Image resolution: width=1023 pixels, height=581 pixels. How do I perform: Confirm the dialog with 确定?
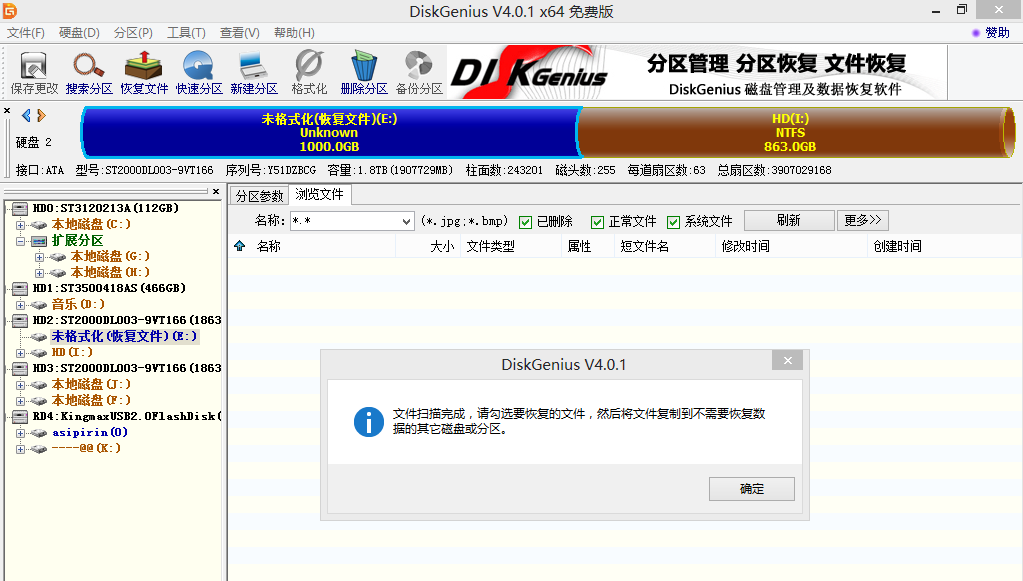click(752, 489)
